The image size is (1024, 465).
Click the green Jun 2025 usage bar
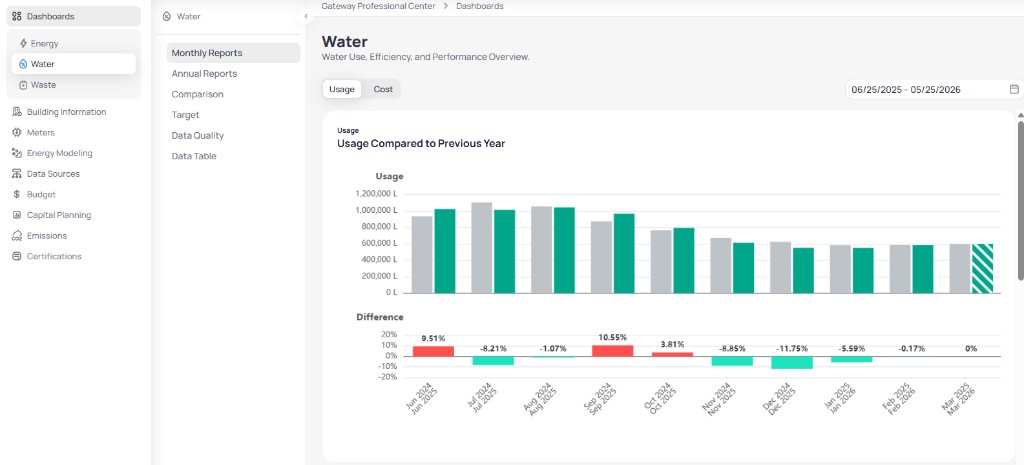(x=445, y=251)
